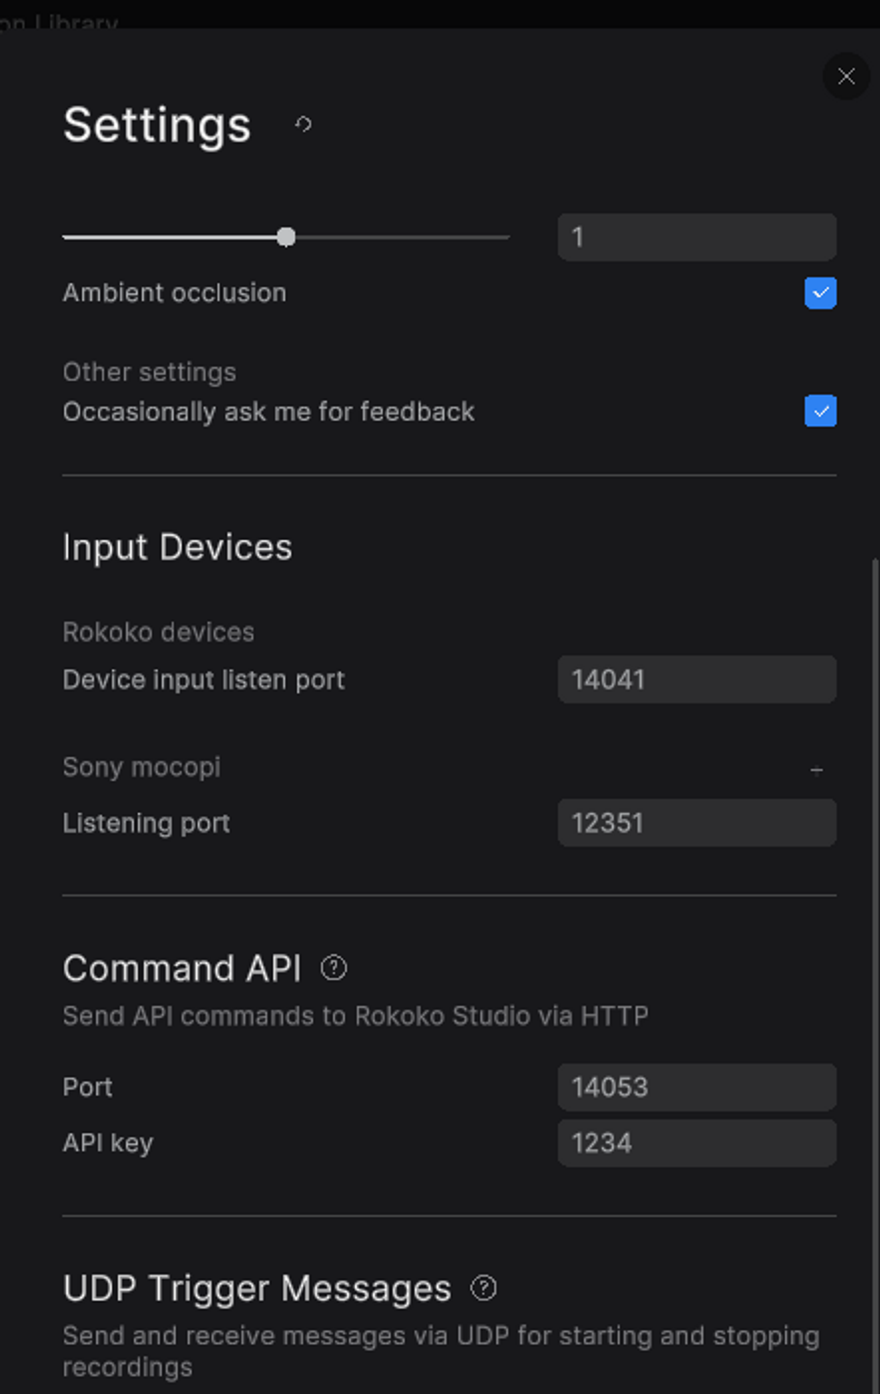Click the Device input listen port field
This screenshot has height=1394, width=880.
697,680
